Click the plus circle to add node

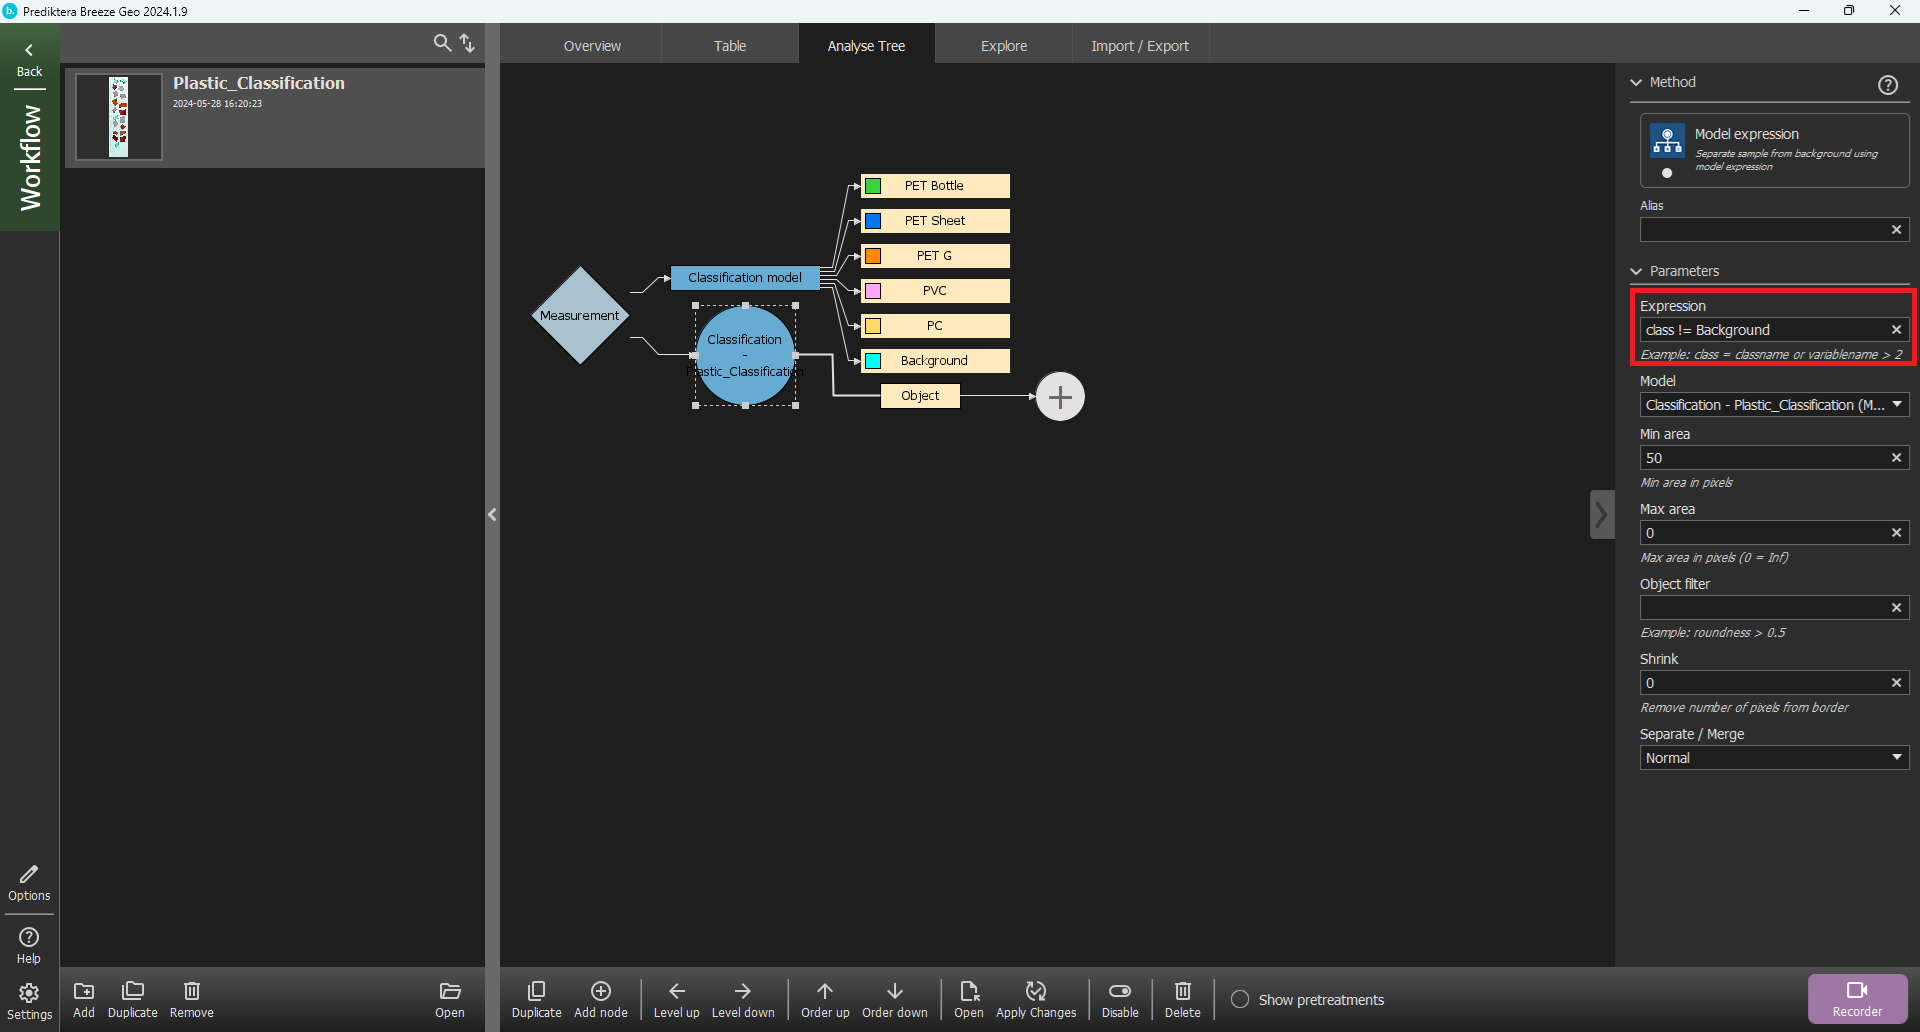pos(1060,397)
